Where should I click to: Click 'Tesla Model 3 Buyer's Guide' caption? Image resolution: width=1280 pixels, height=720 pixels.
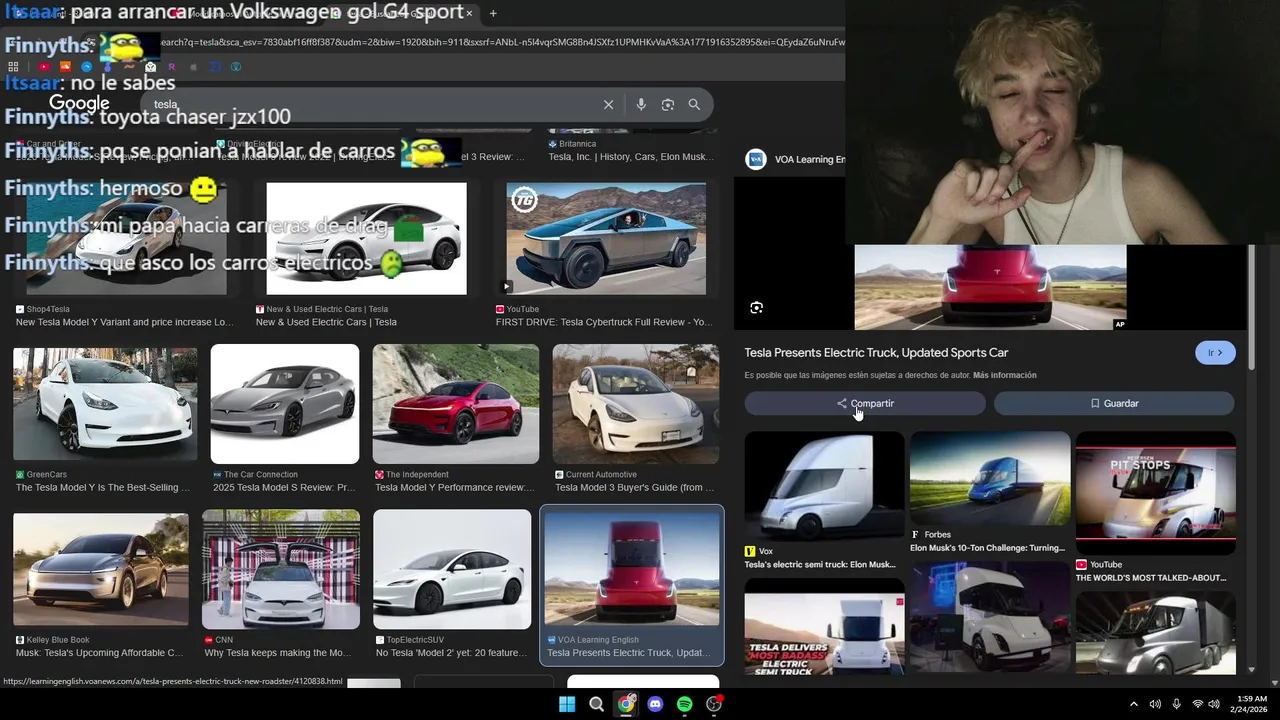click(635, 487)
